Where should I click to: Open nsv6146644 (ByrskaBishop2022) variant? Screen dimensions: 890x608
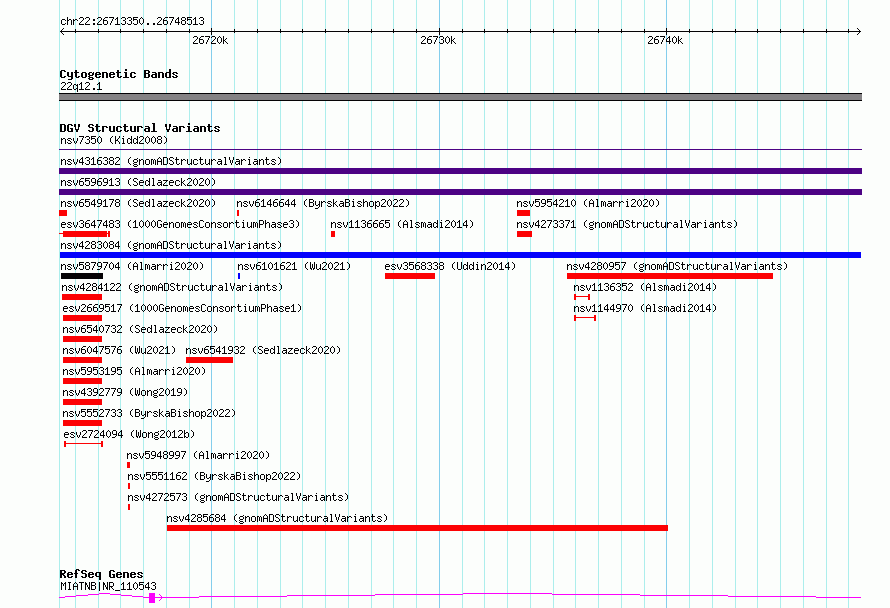click(323, 203)
